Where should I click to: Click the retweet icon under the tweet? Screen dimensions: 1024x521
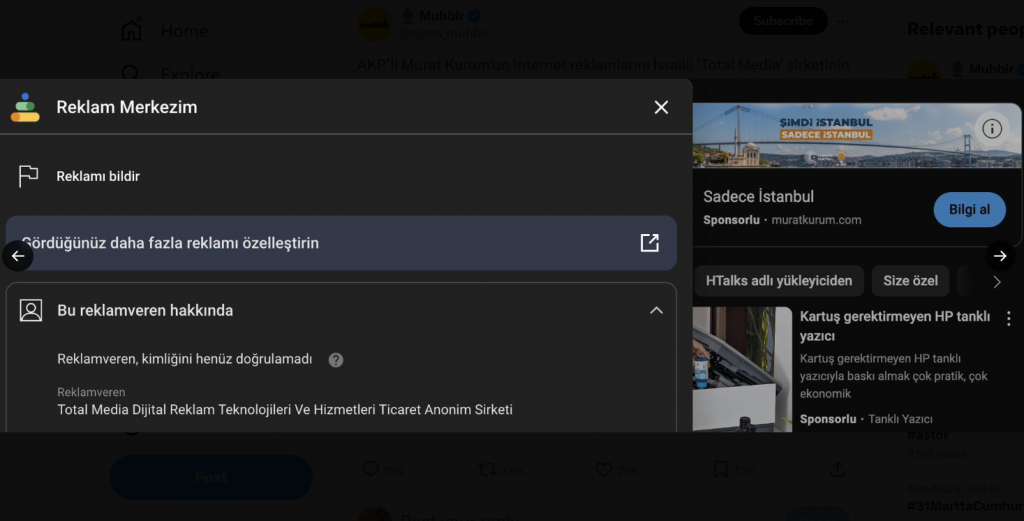(487, 469)
